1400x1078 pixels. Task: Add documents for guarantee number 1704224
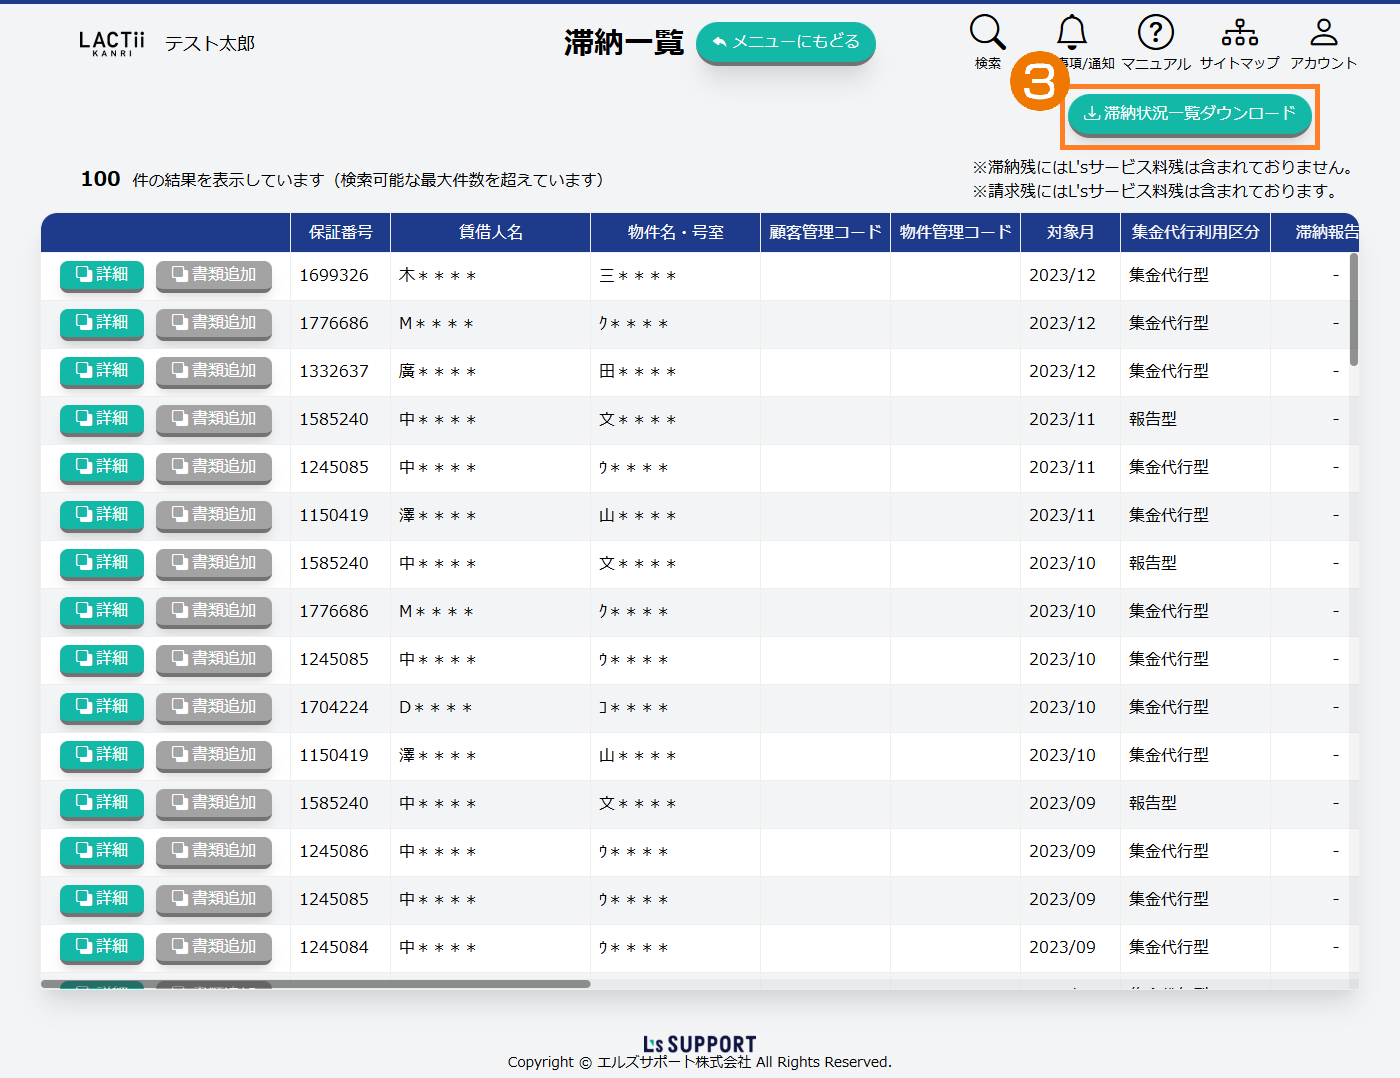click(214, 707)
